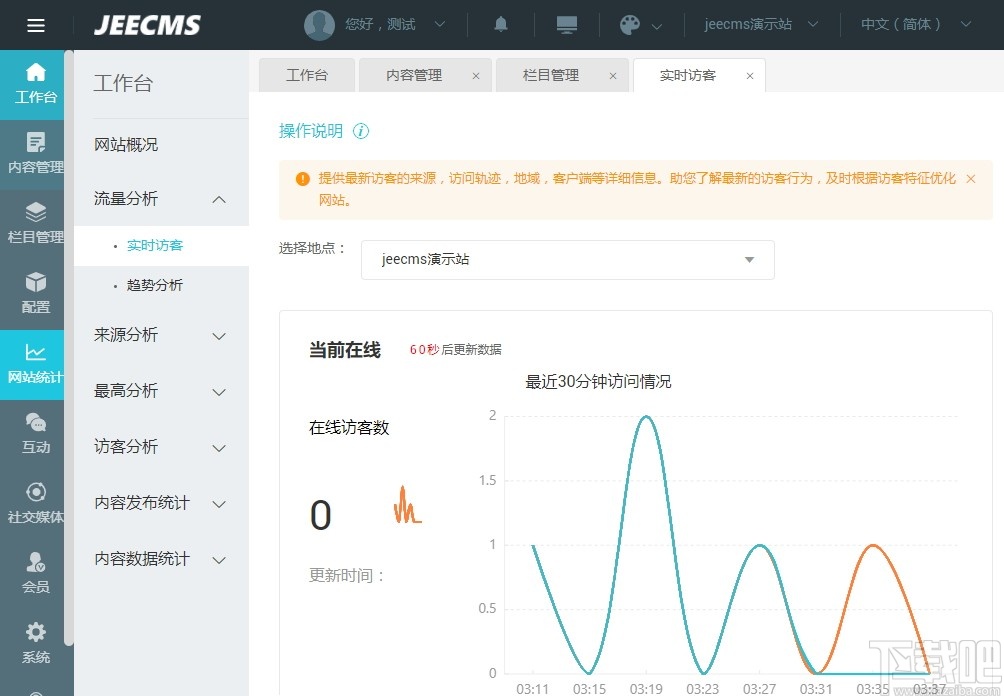Viewport: 1004px width, 696px height.
Task: Select the 内容管理 sidebar icon
Action: [x=34, y=153]
